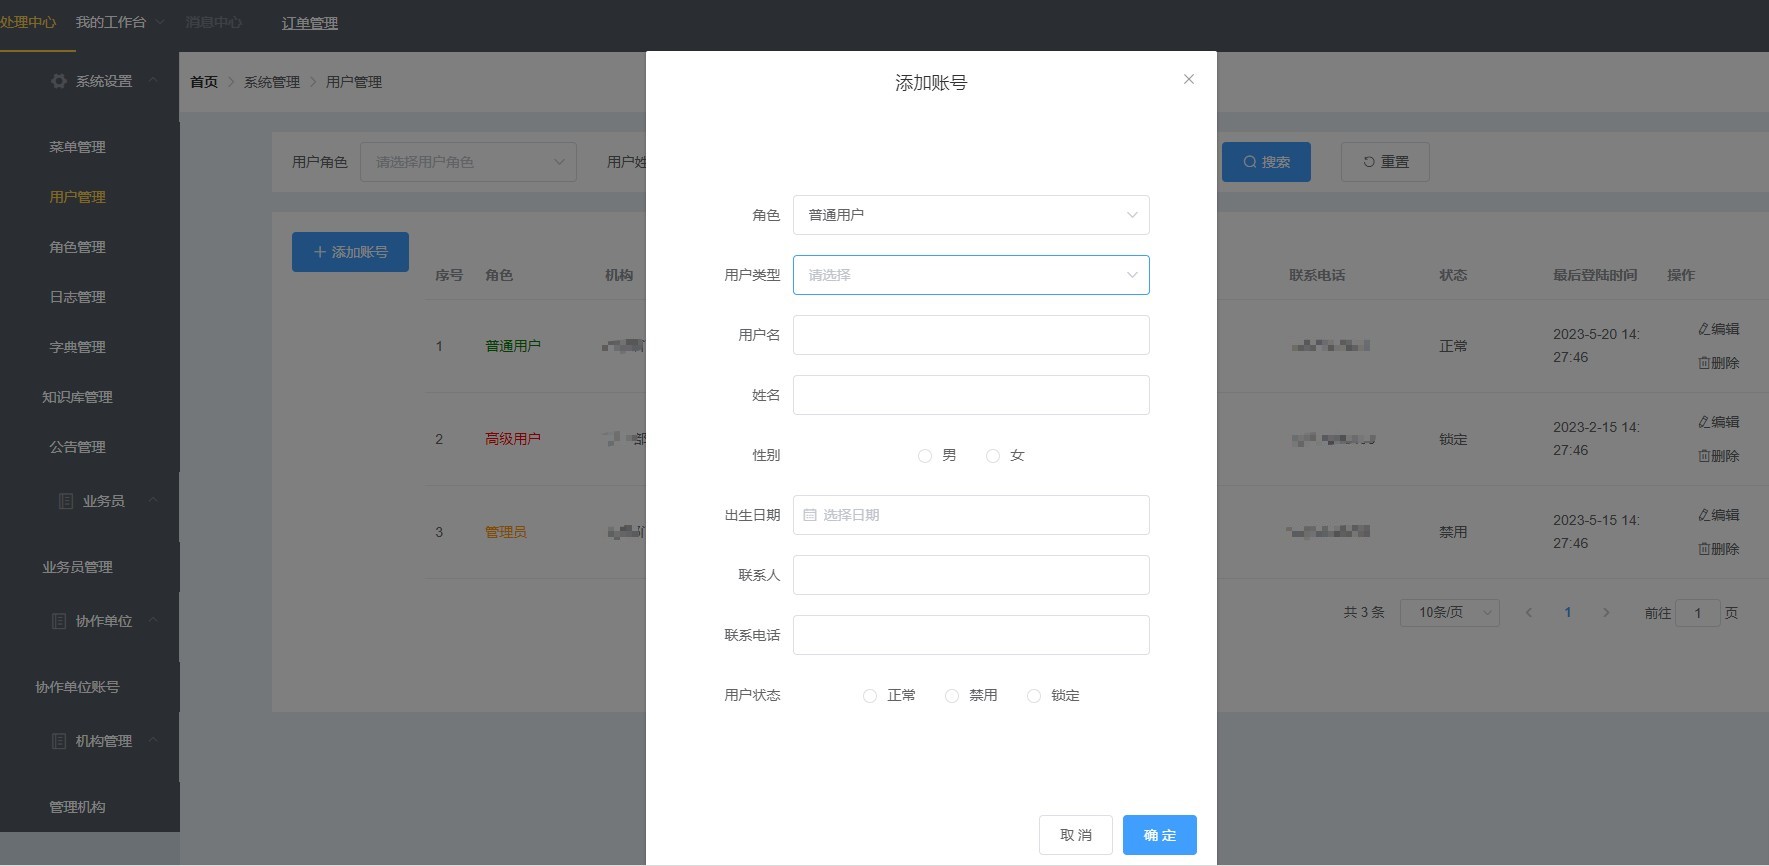Edit row 2 高级用户 via 编辑
Screen dimensions: 1769x866
[1719, 422]
